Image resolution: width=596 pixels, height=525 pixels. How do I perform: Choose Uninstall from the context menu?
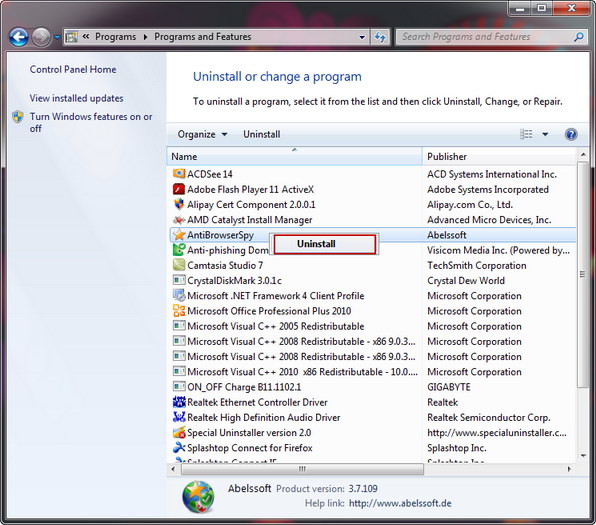(325, 244)
